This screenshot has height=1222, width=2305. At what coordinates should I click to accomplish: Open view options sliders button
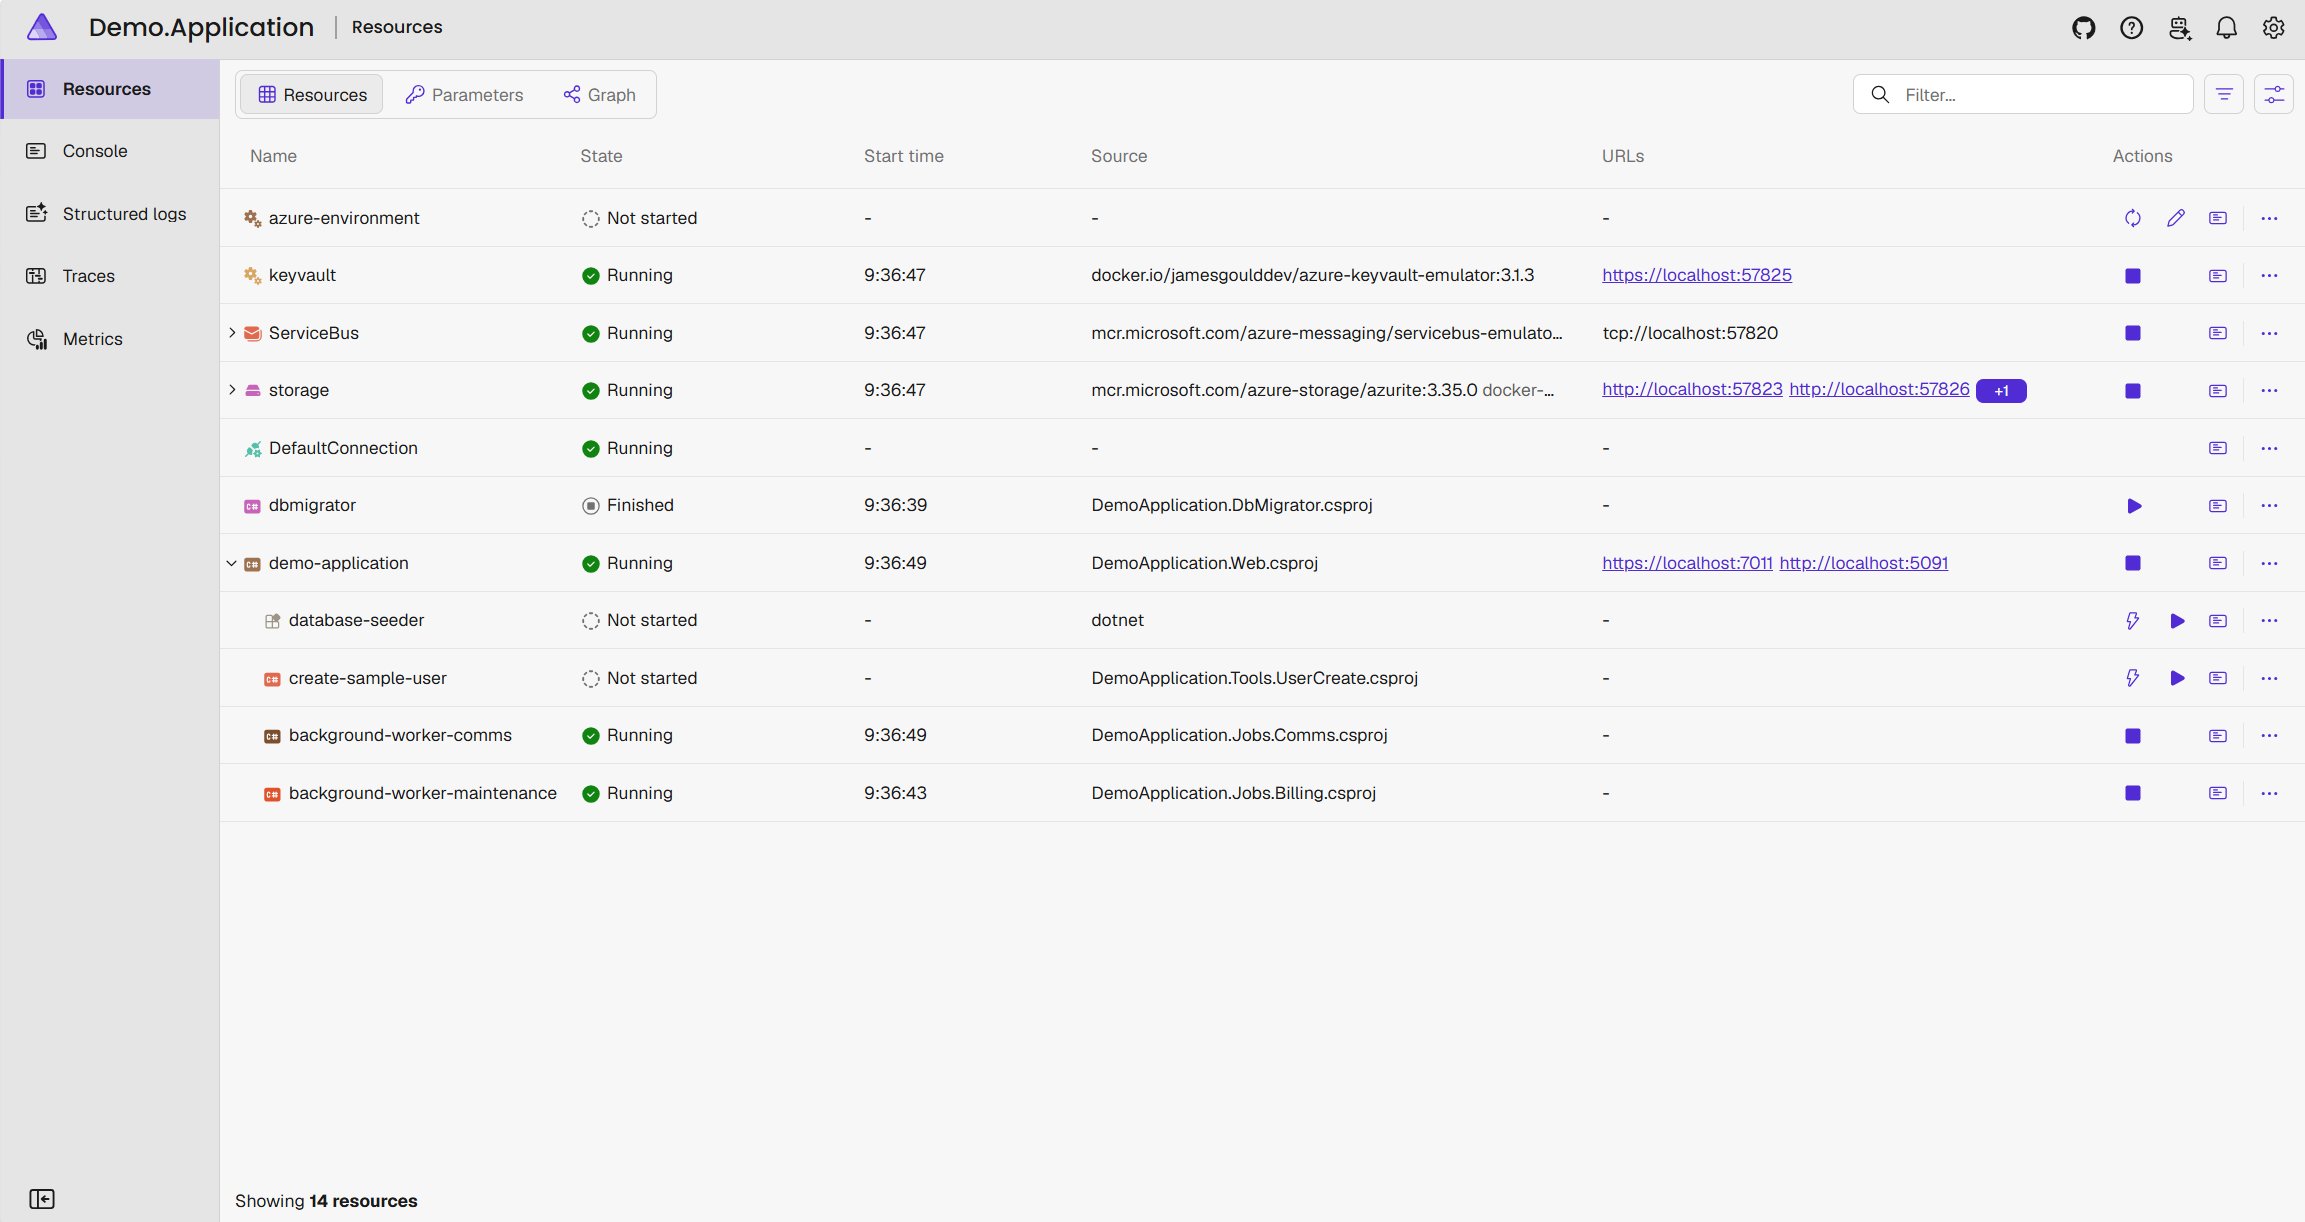click(2274, 94)
